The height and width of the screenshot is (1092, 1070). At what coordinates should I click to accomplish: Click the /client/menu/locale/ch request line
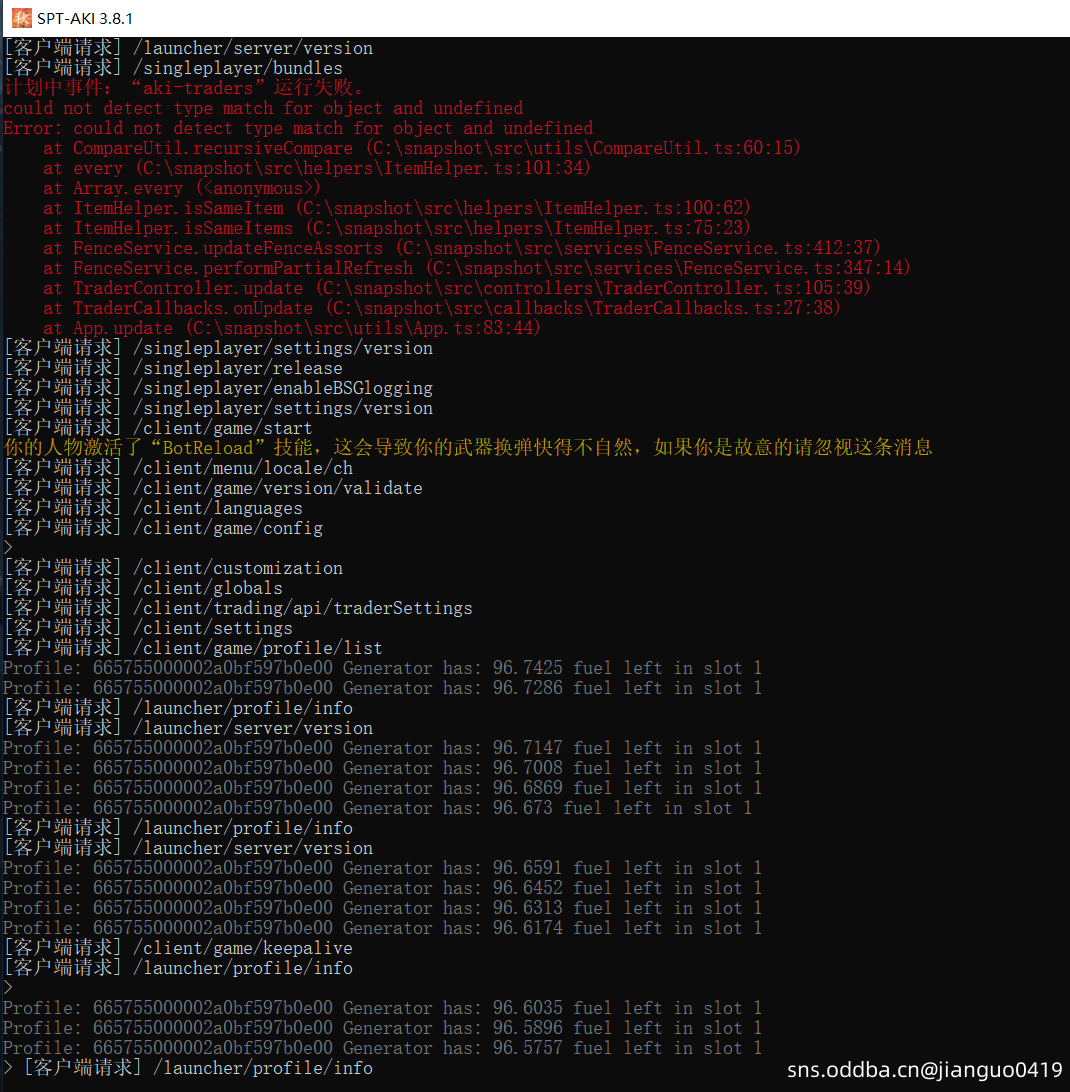[178, 468]
